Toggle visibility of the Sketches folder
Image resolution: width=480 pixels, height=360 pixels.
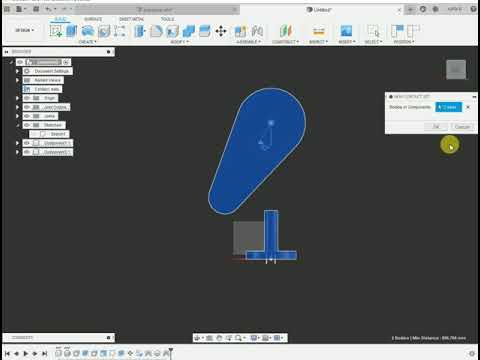click(27, 125)
